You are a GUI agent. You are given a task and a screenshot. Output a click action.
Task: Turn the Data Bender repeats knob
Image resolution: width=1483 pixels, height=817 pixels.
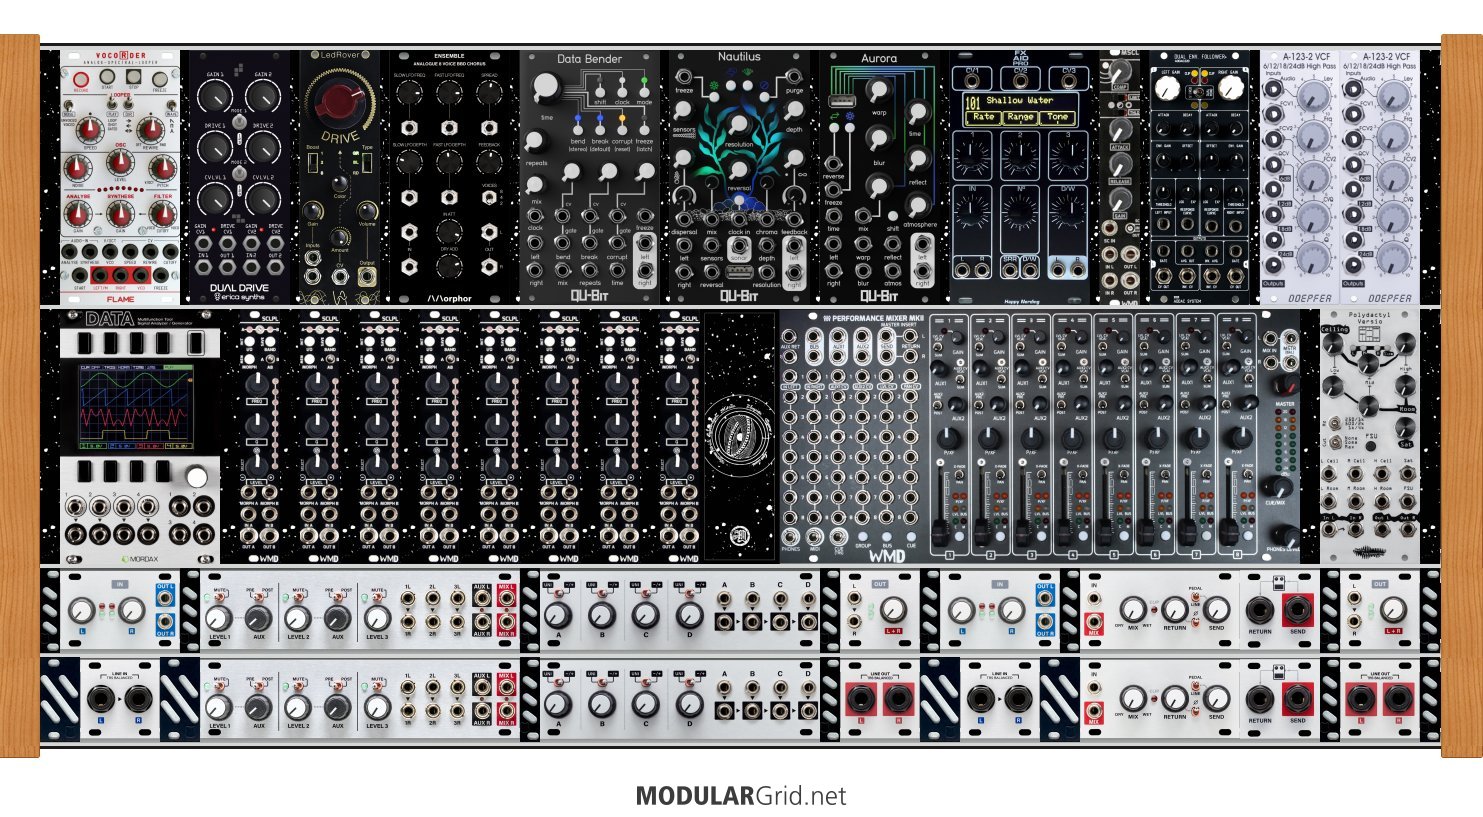point(536,142)
